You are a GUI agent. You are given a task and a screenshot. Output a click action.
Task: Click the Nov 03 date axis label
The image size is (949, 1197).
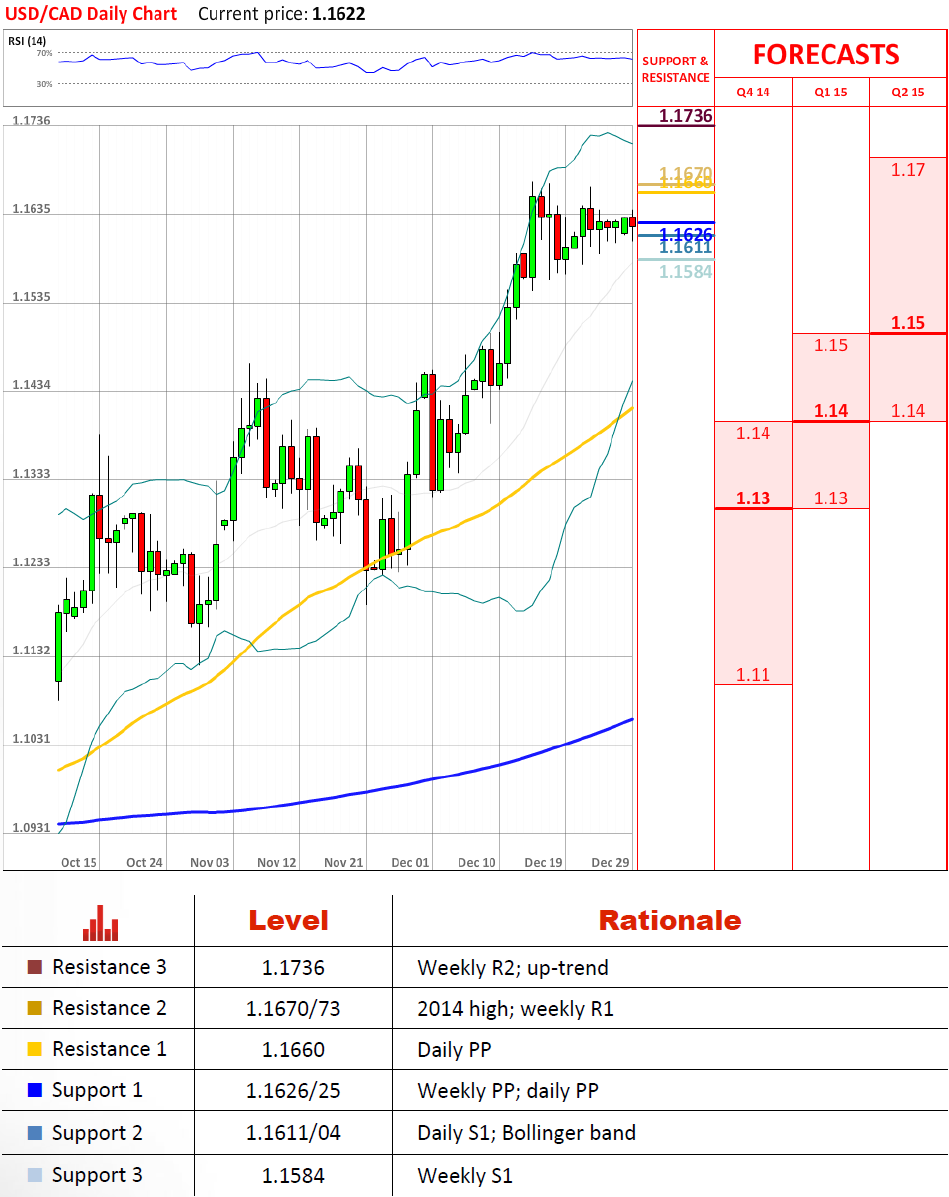pos(210,862)
